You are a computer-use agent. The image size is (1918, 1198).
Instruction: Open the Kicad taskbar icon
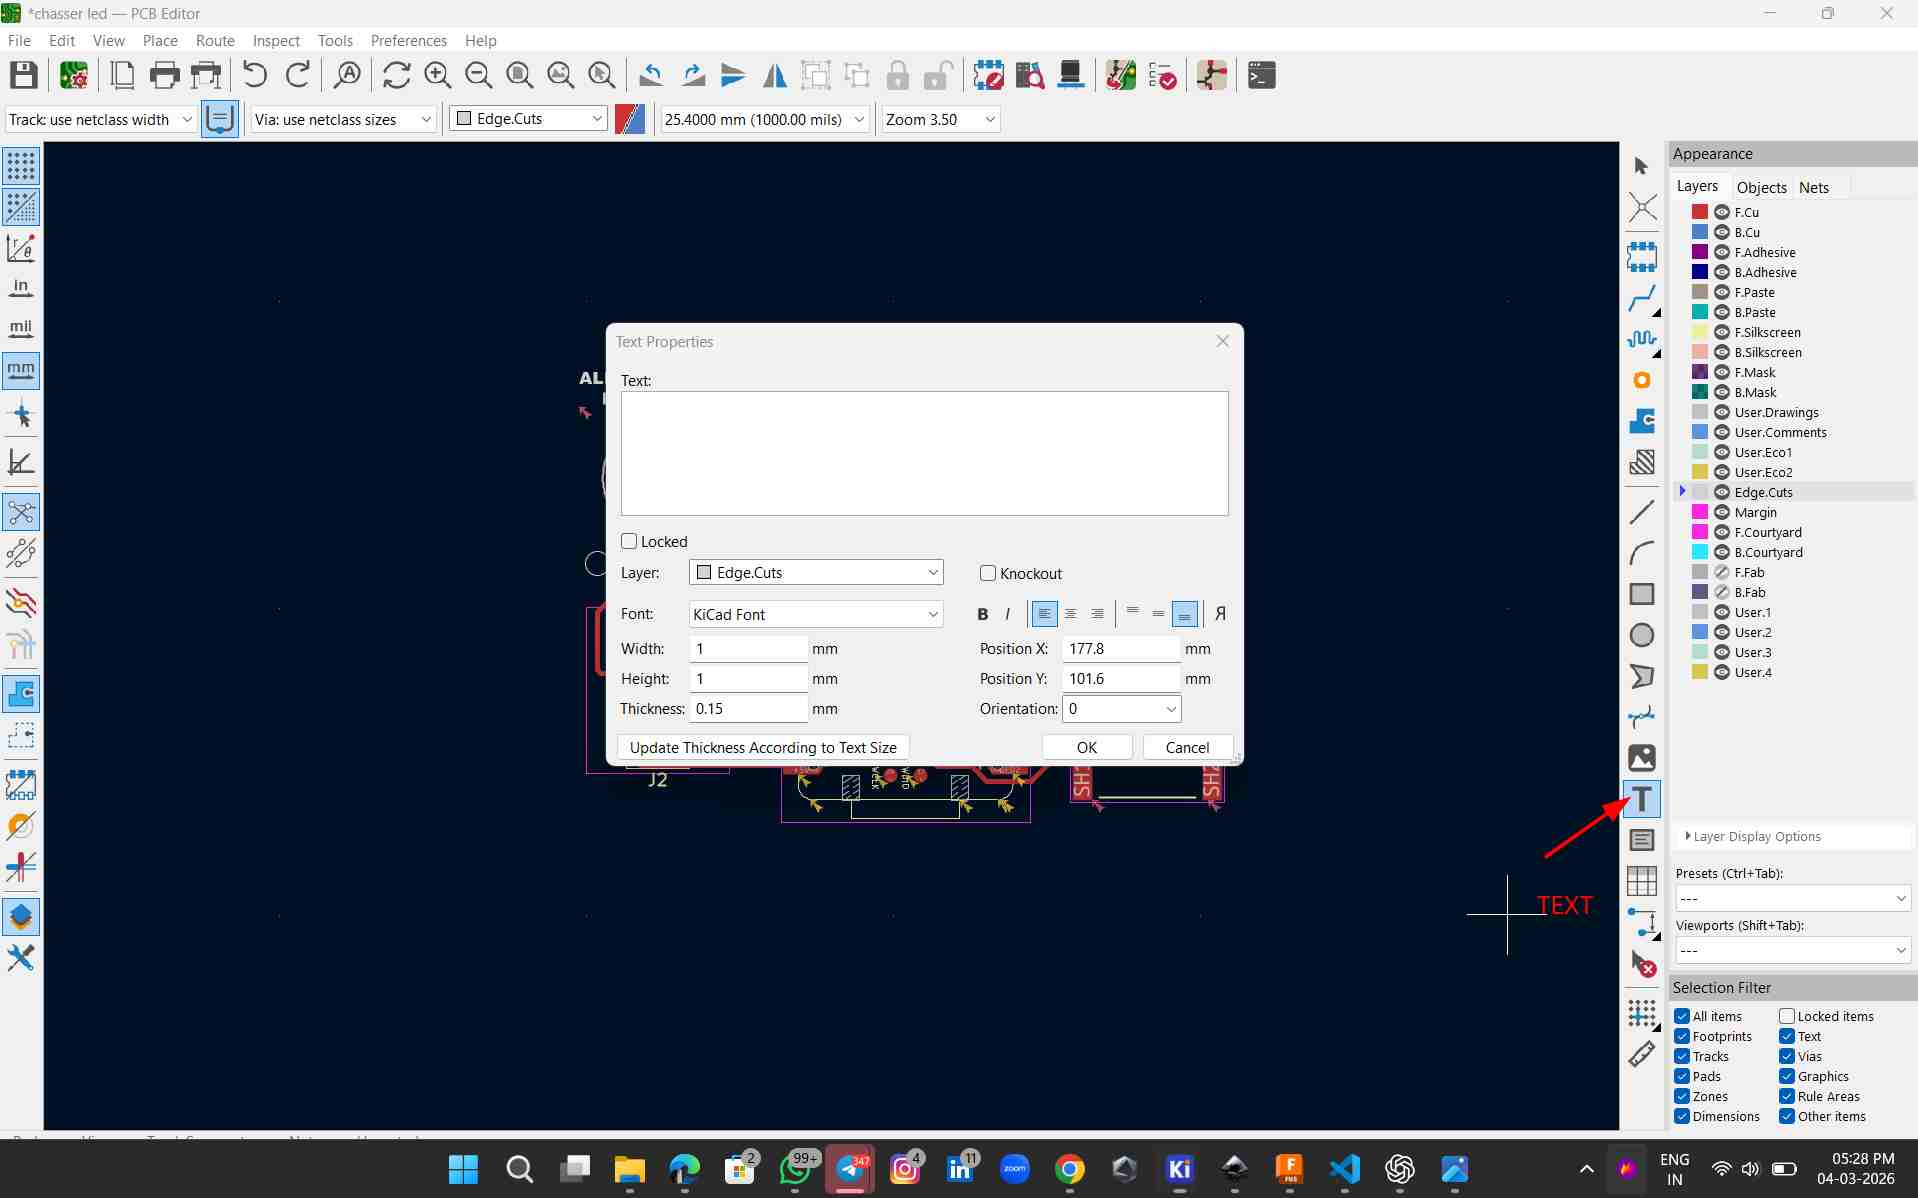tap(1179, 1169)
